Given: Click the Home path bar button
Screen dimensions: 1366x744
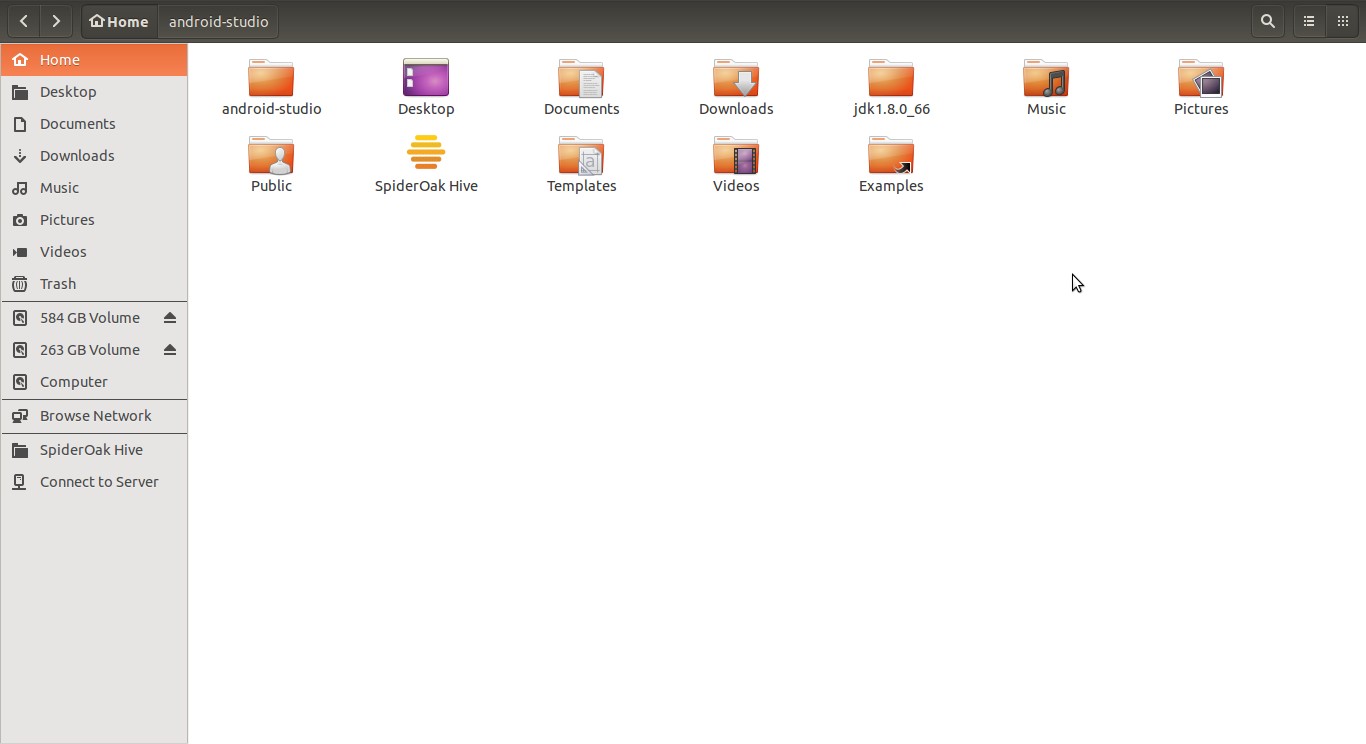Looking at the screenshot, I should [120, 21].
